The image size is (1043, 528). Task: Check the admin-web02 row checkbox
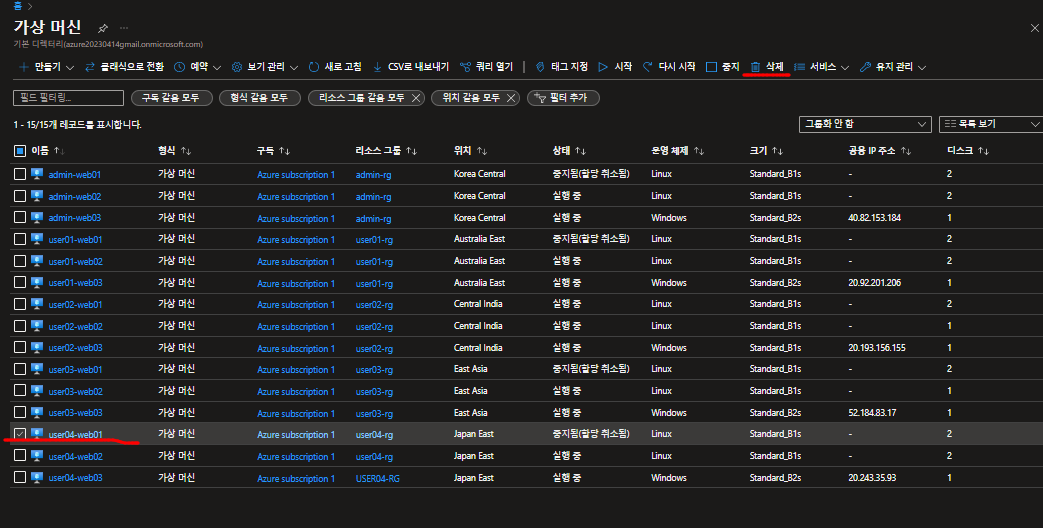(x=20, y=196)
